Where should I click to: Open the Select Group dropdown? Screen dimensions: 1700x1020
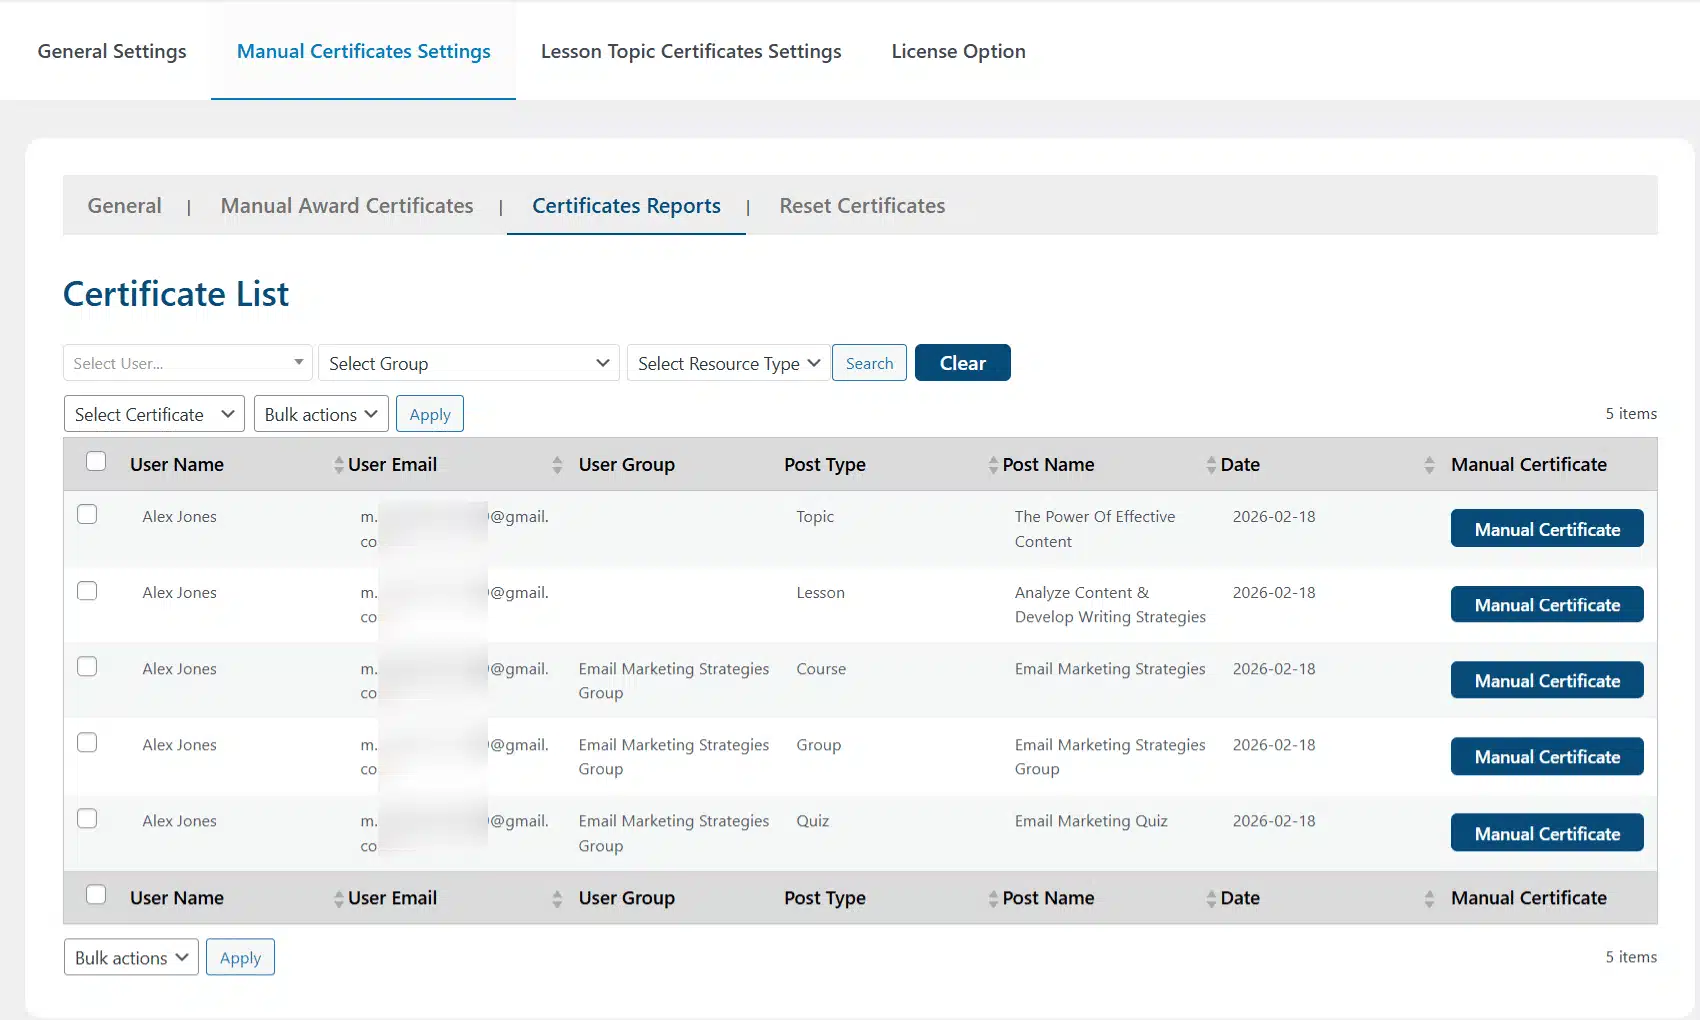[469, 363]
